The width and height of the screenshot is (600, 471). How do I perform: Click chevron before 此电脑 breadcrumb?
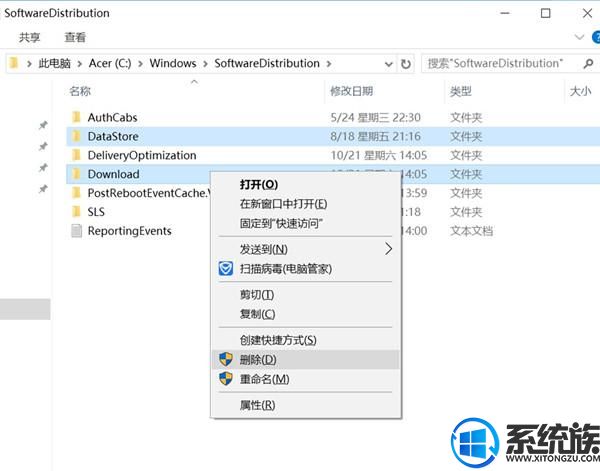[29, 64]
